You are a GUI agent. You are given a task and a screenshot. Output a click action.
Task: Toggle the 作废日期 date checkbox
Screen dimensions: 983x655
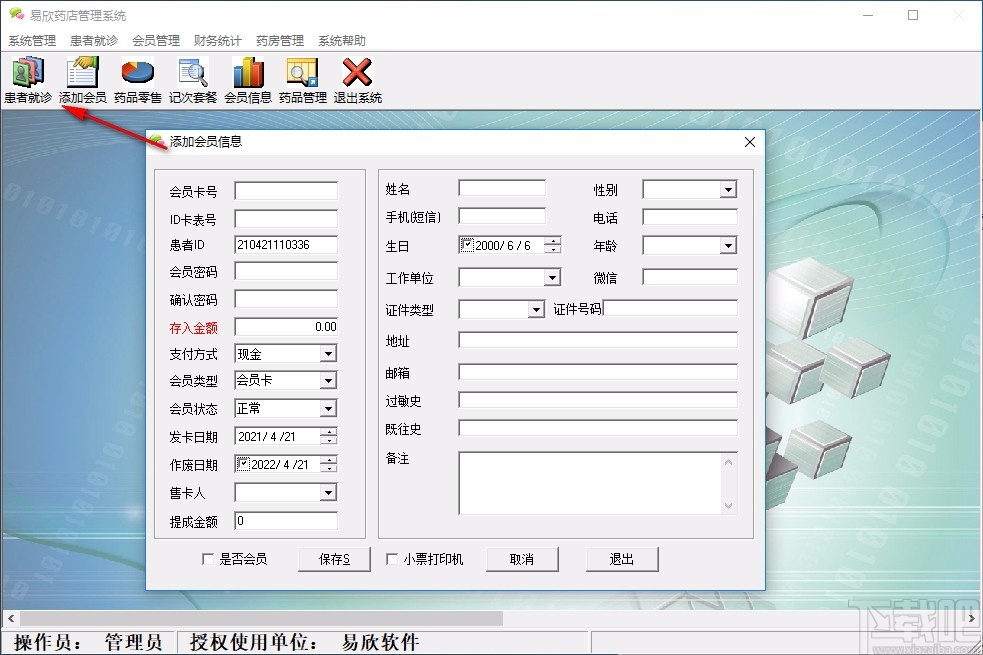click(242, 463)
